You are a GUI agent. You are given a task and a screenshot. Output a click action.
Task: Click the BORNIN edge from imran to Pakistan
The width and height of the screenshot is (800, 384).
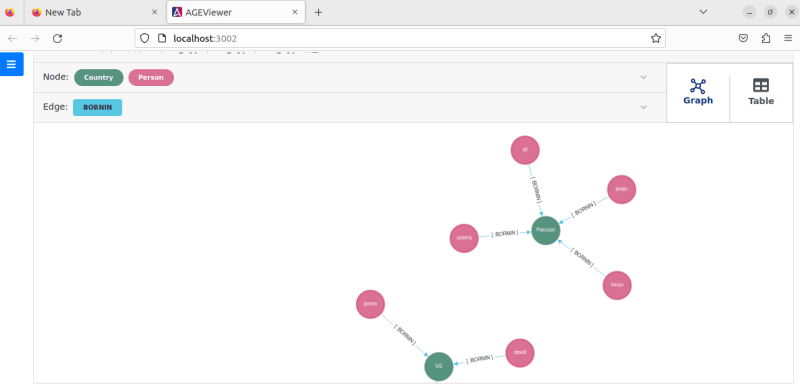coord(582,258)
